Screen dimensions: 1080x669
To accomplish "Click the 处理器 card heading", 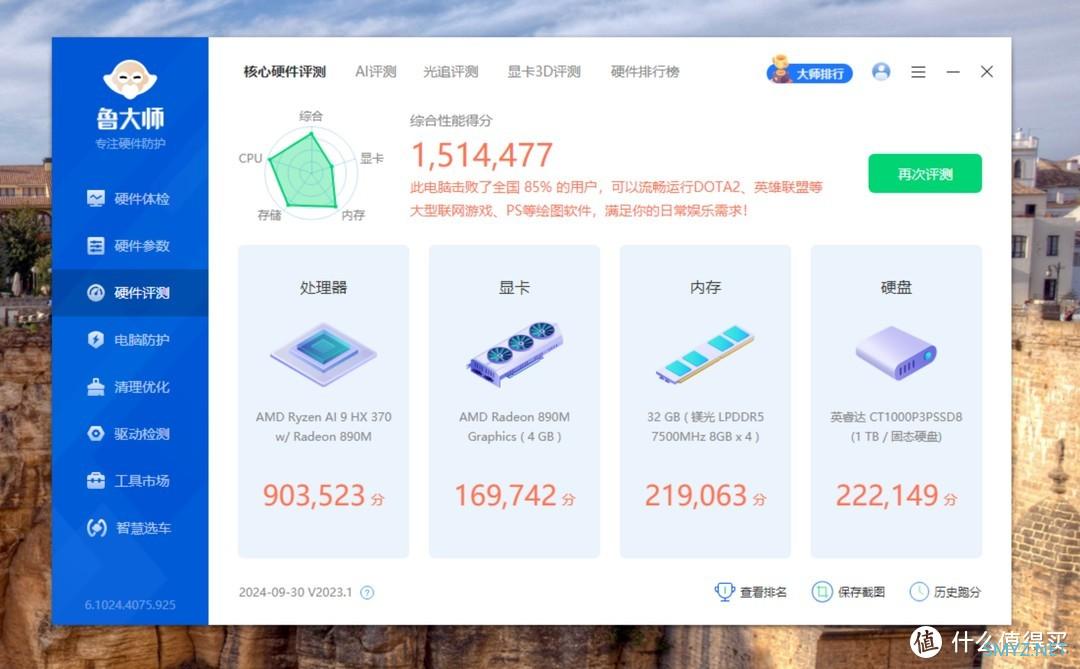I will (323, 287).
